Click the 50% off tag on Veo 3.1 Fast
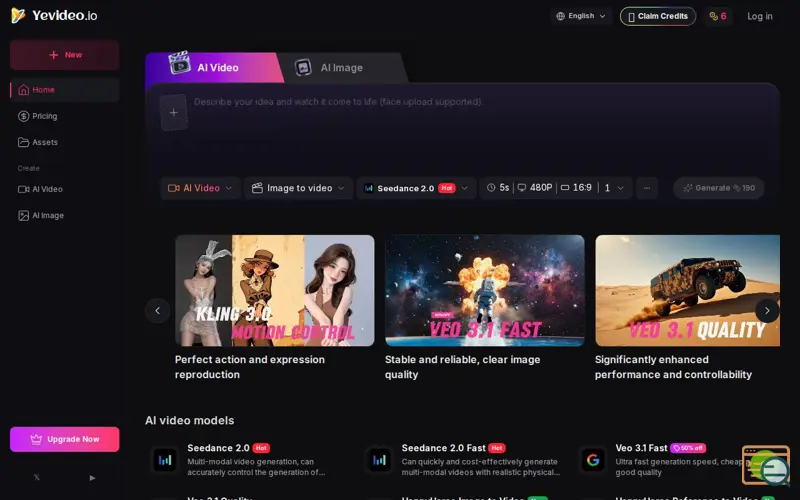 pos(688,448)
